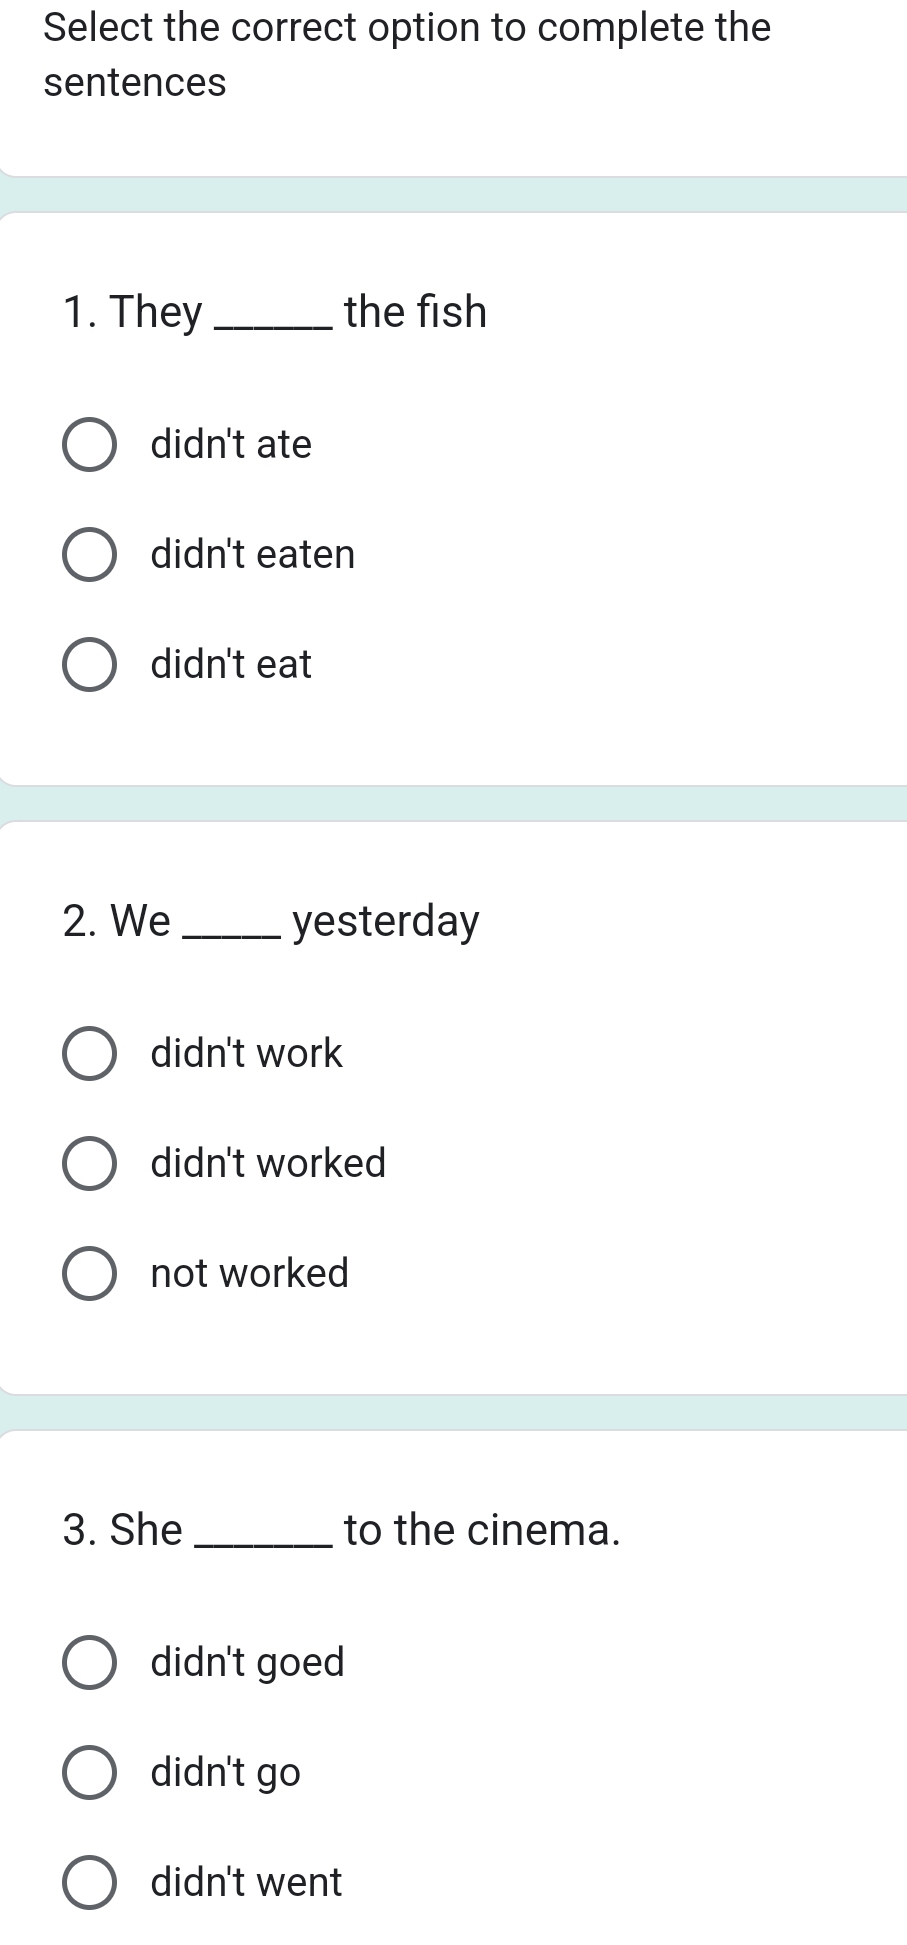The height and width of the screenshot is (1945, 907).
Task: Select the "didn't ate" radio button
Action: pyautogui.click(x=89, y=445)
